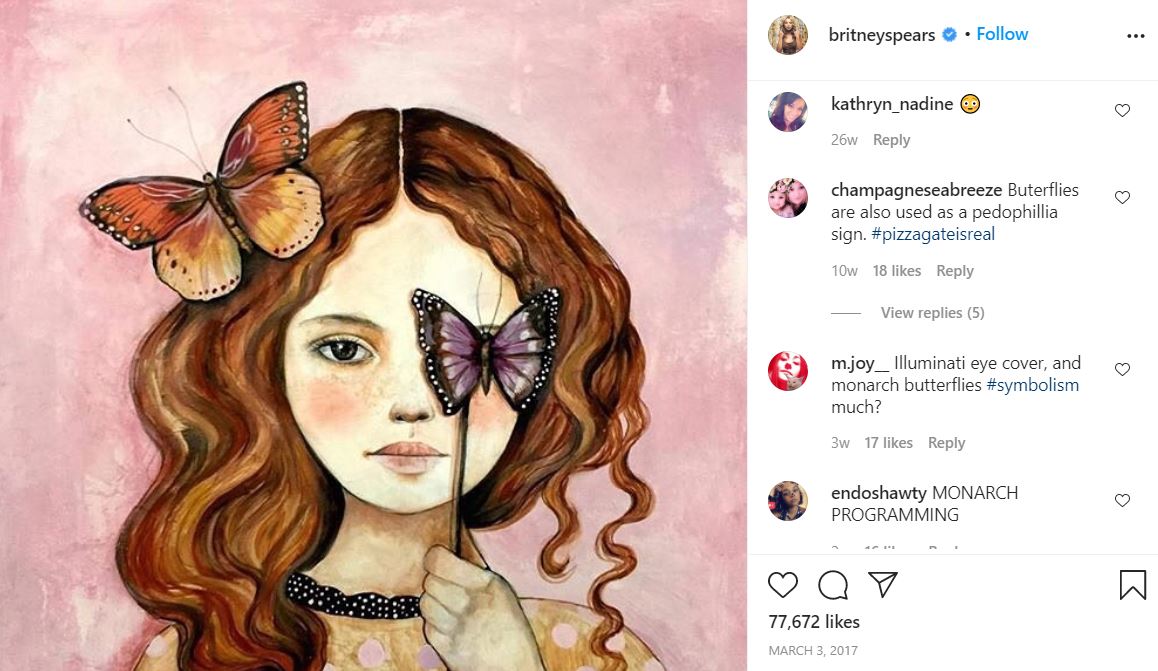Open the britneyspears username link
Screen dimensions: 1158x671
[x=881, y=35]
